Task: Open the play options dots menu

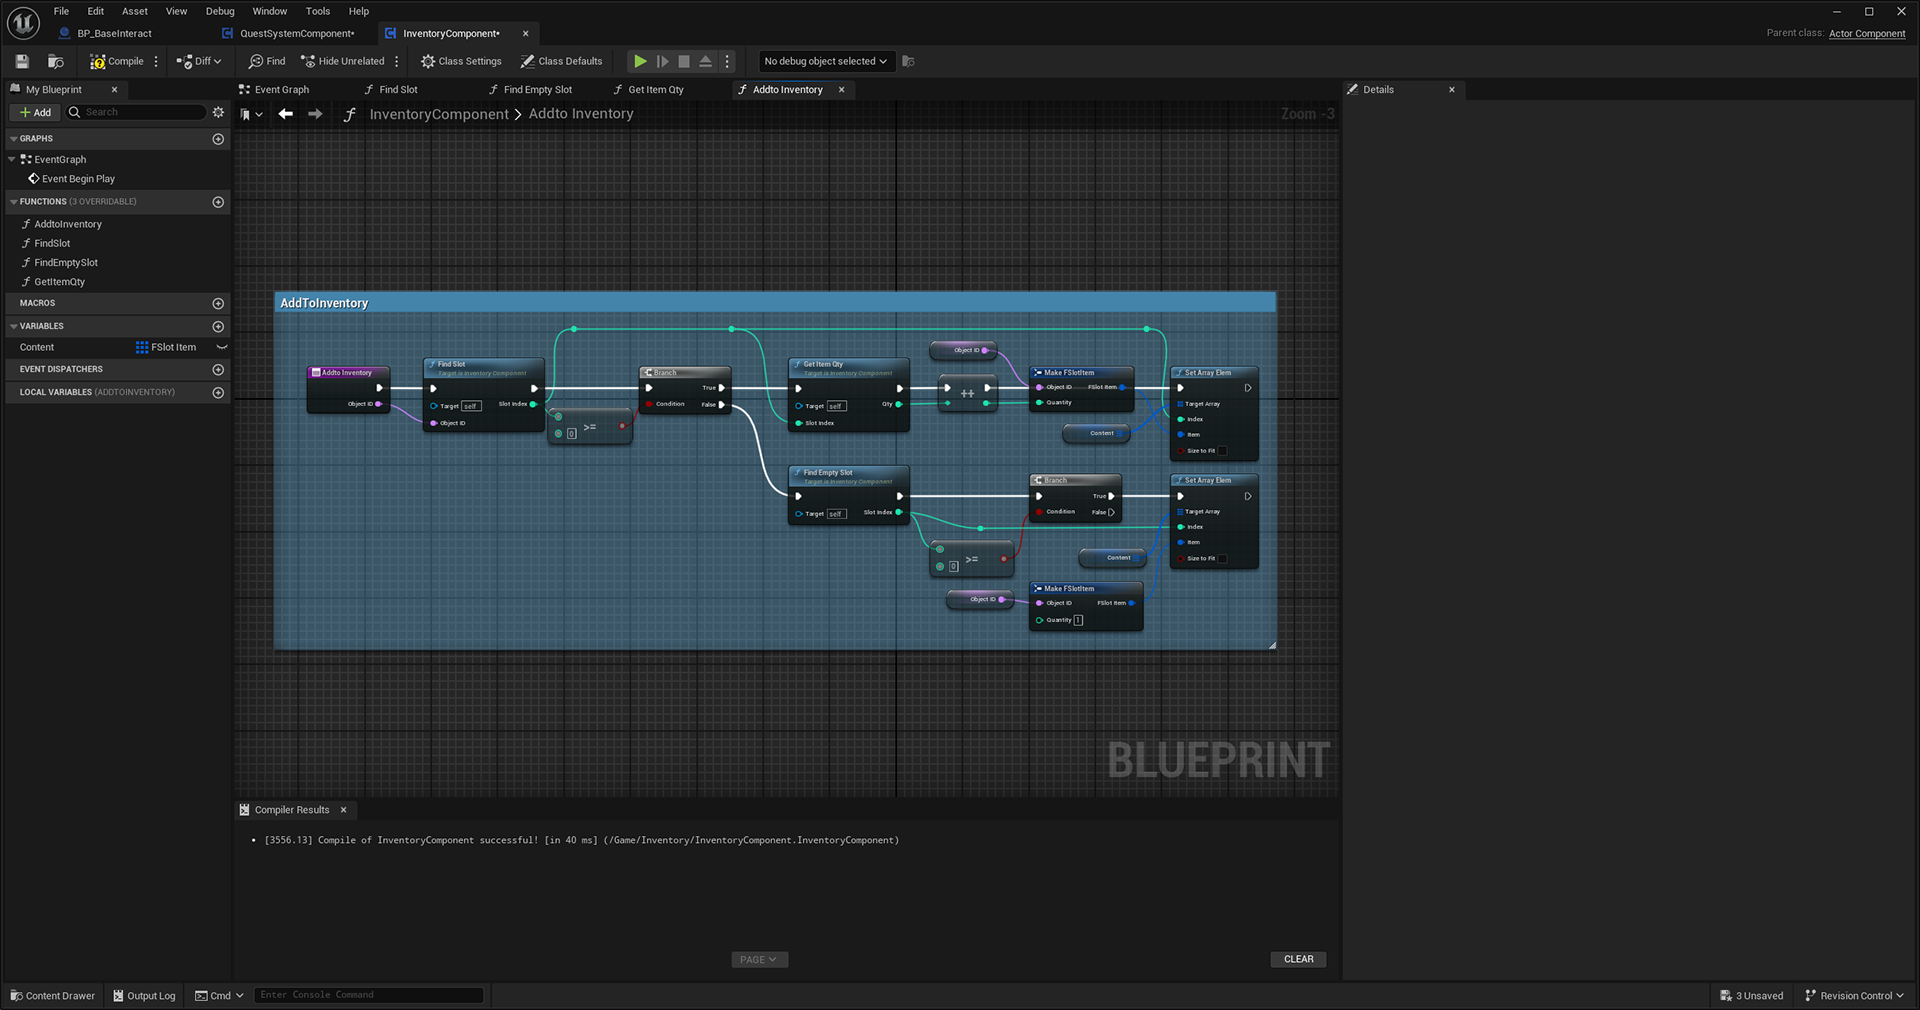Action: (x=727, y=61)
